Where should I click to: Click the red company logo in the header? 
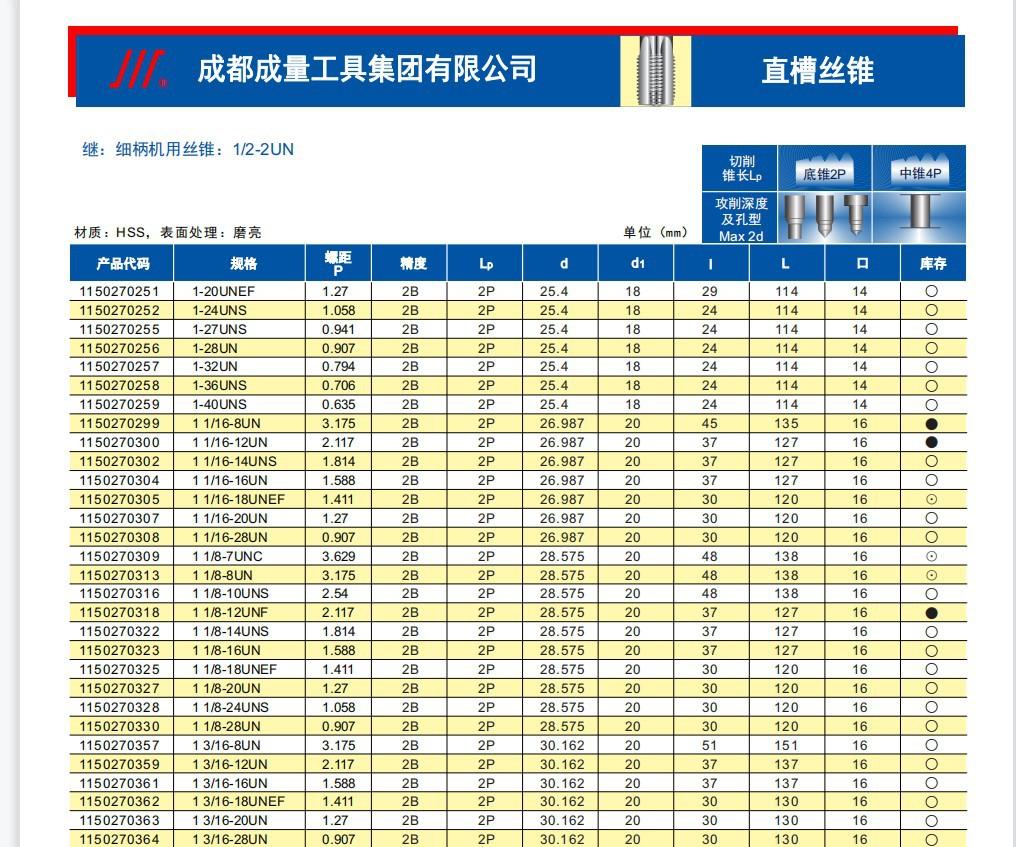point(138,70)
